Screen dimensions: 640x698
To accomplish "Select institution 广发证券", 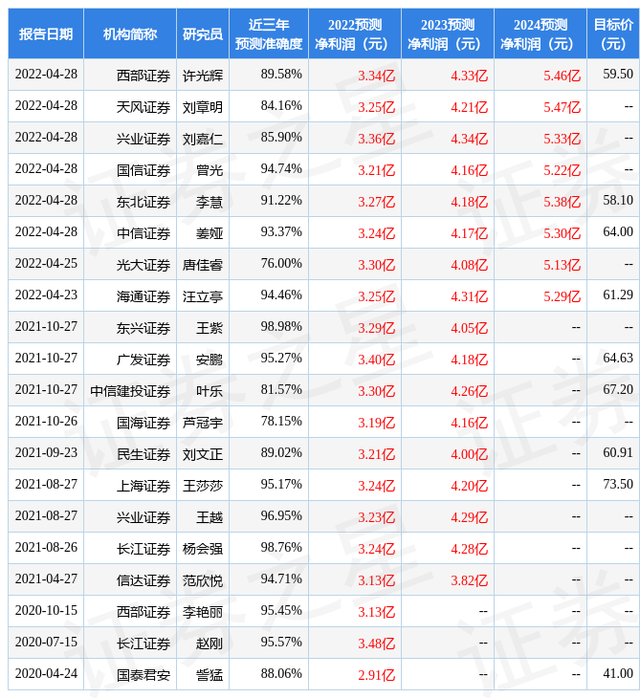I will [x=143, y=360].
